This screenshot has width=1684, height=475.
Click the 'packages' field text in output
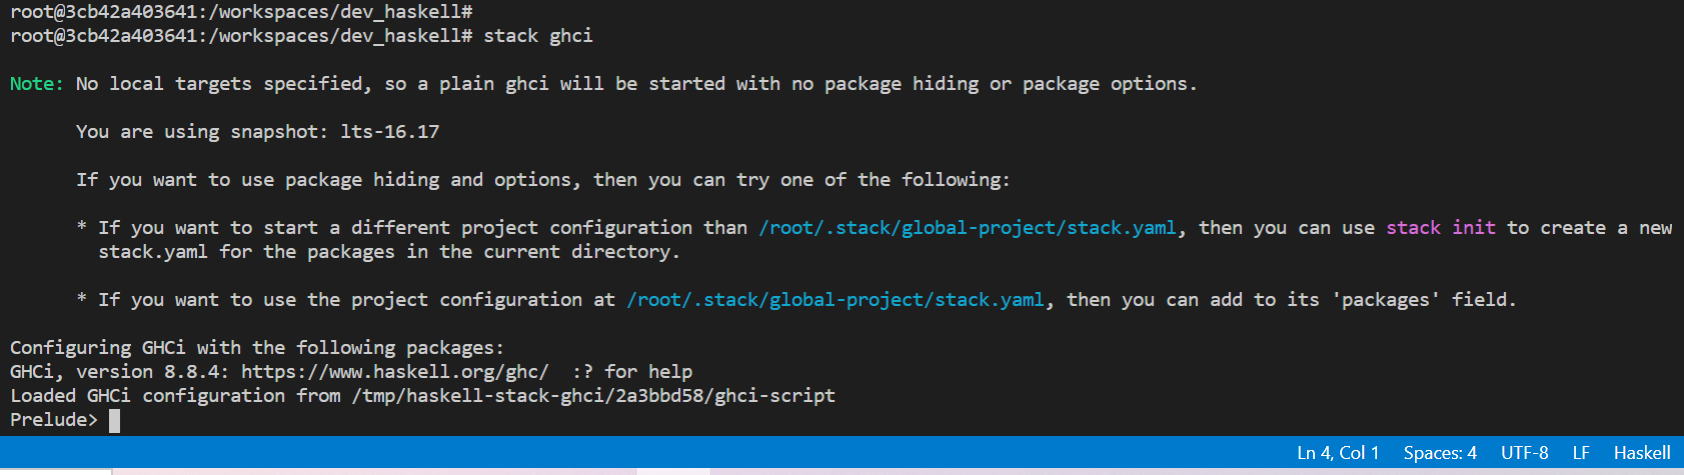(x=1385, y=300)
